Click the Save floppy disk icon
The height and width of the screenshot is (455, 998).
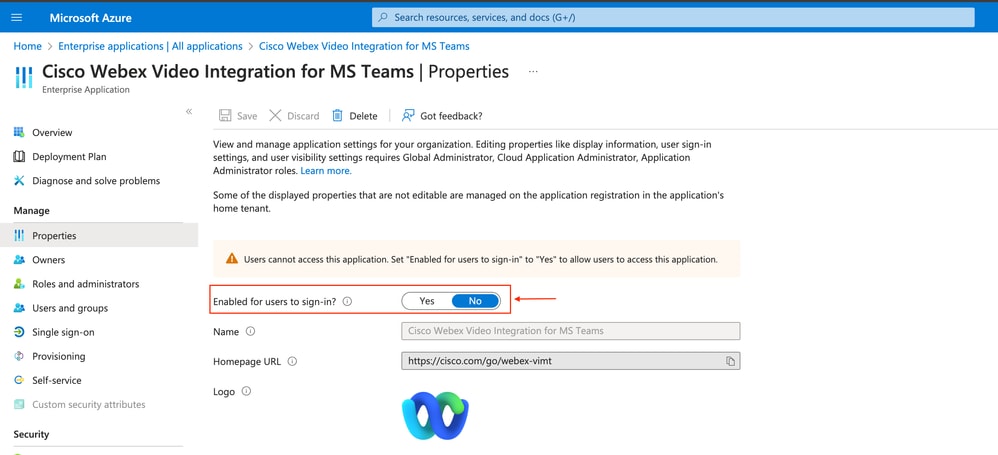point(225,116)
